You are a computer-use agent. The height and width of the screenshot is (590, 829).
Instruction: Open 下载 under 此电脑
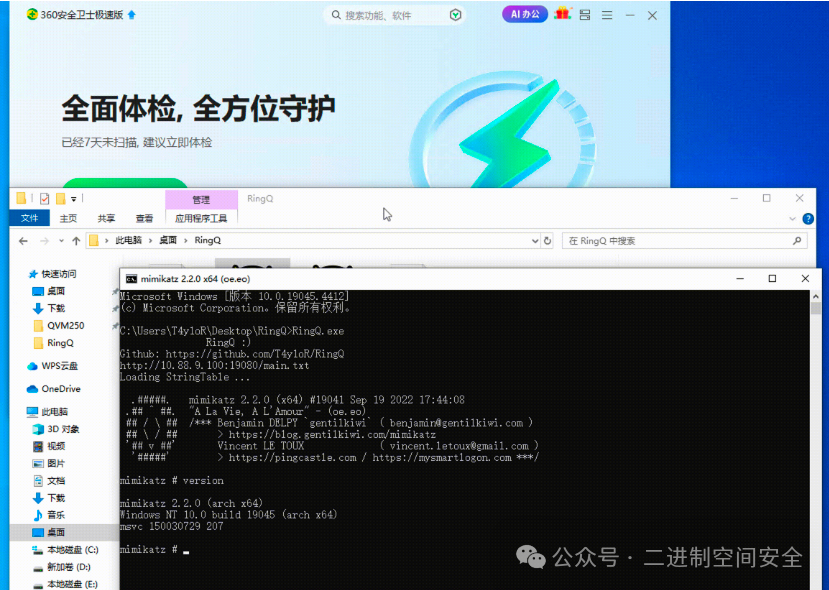49,498
